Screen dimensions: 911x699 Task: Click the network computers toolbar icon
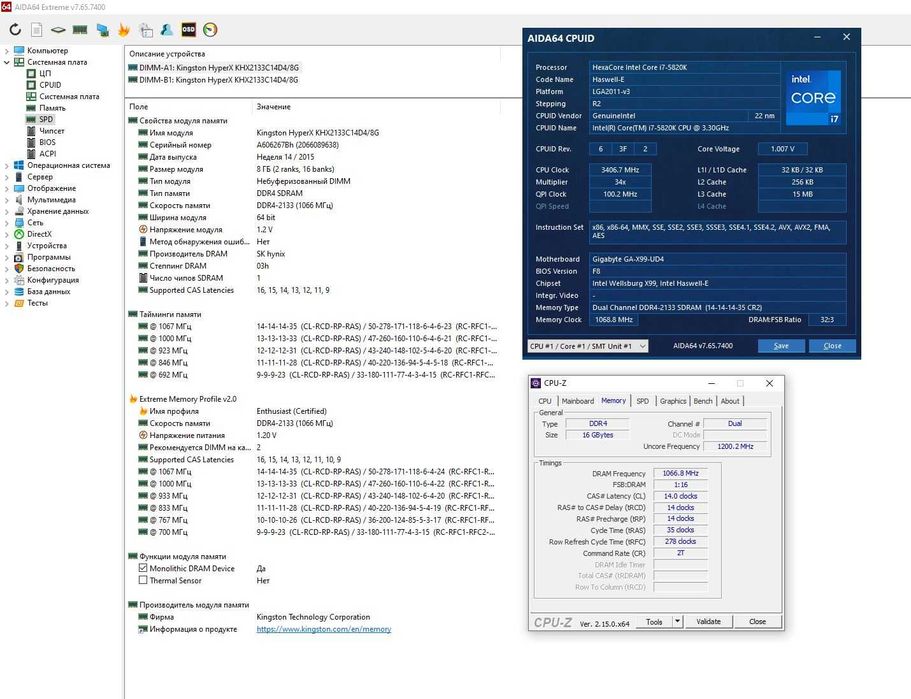coord(102,30)
